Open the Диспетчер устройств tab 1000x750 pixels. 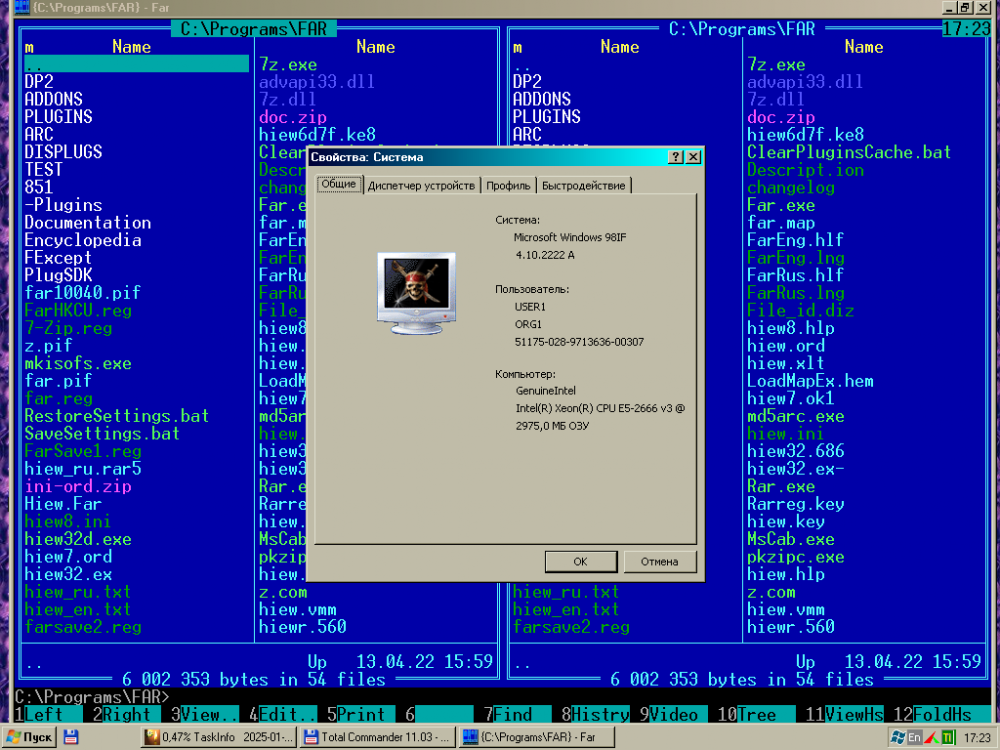[421, 186]
